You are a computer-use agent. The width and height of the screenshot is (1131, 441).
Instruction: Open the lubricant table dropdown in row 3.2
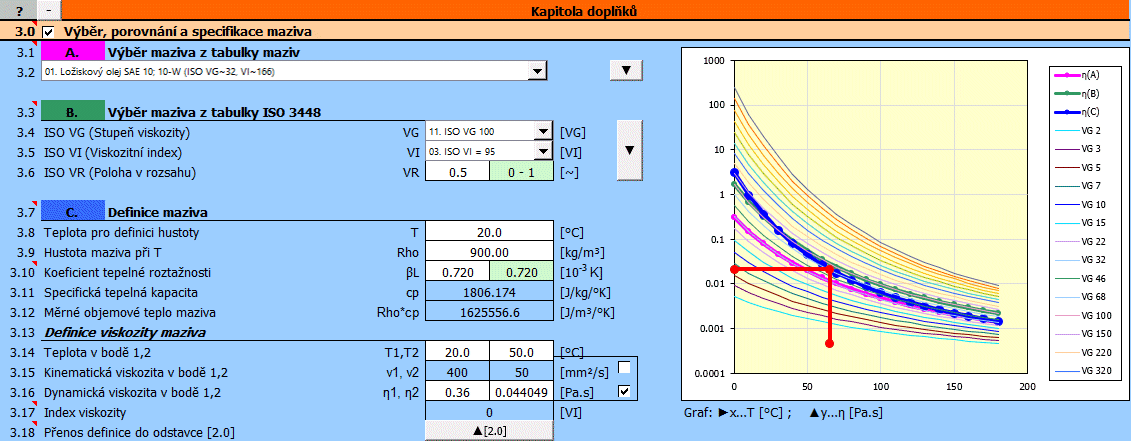coord(538,70)
